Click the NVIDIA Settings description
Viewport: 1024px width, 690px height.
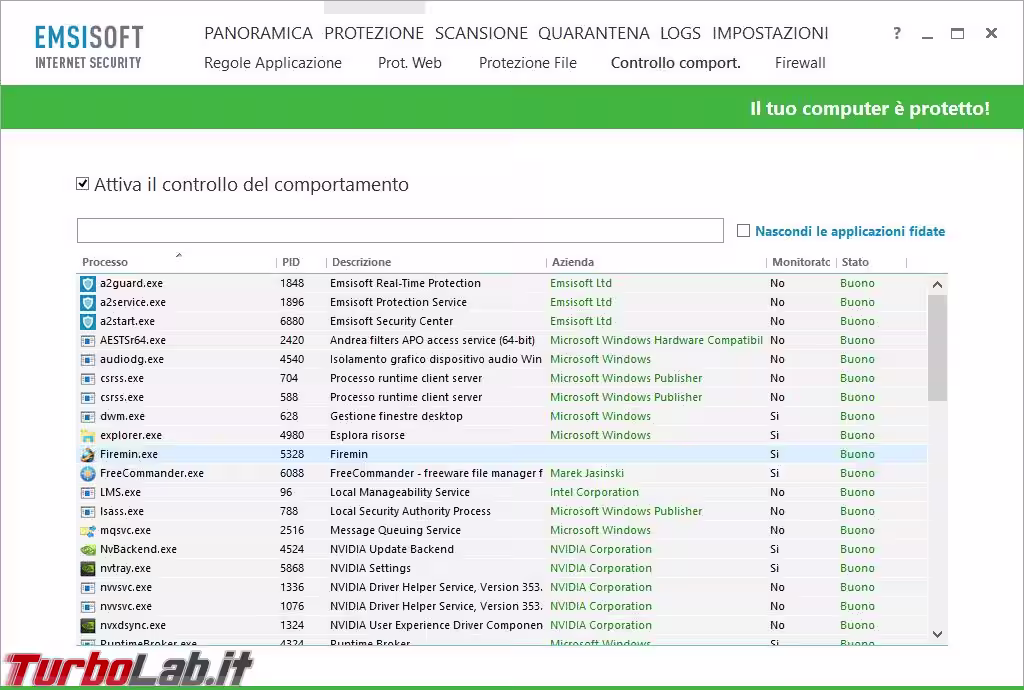pyautogui.click(x=370, y=569)
